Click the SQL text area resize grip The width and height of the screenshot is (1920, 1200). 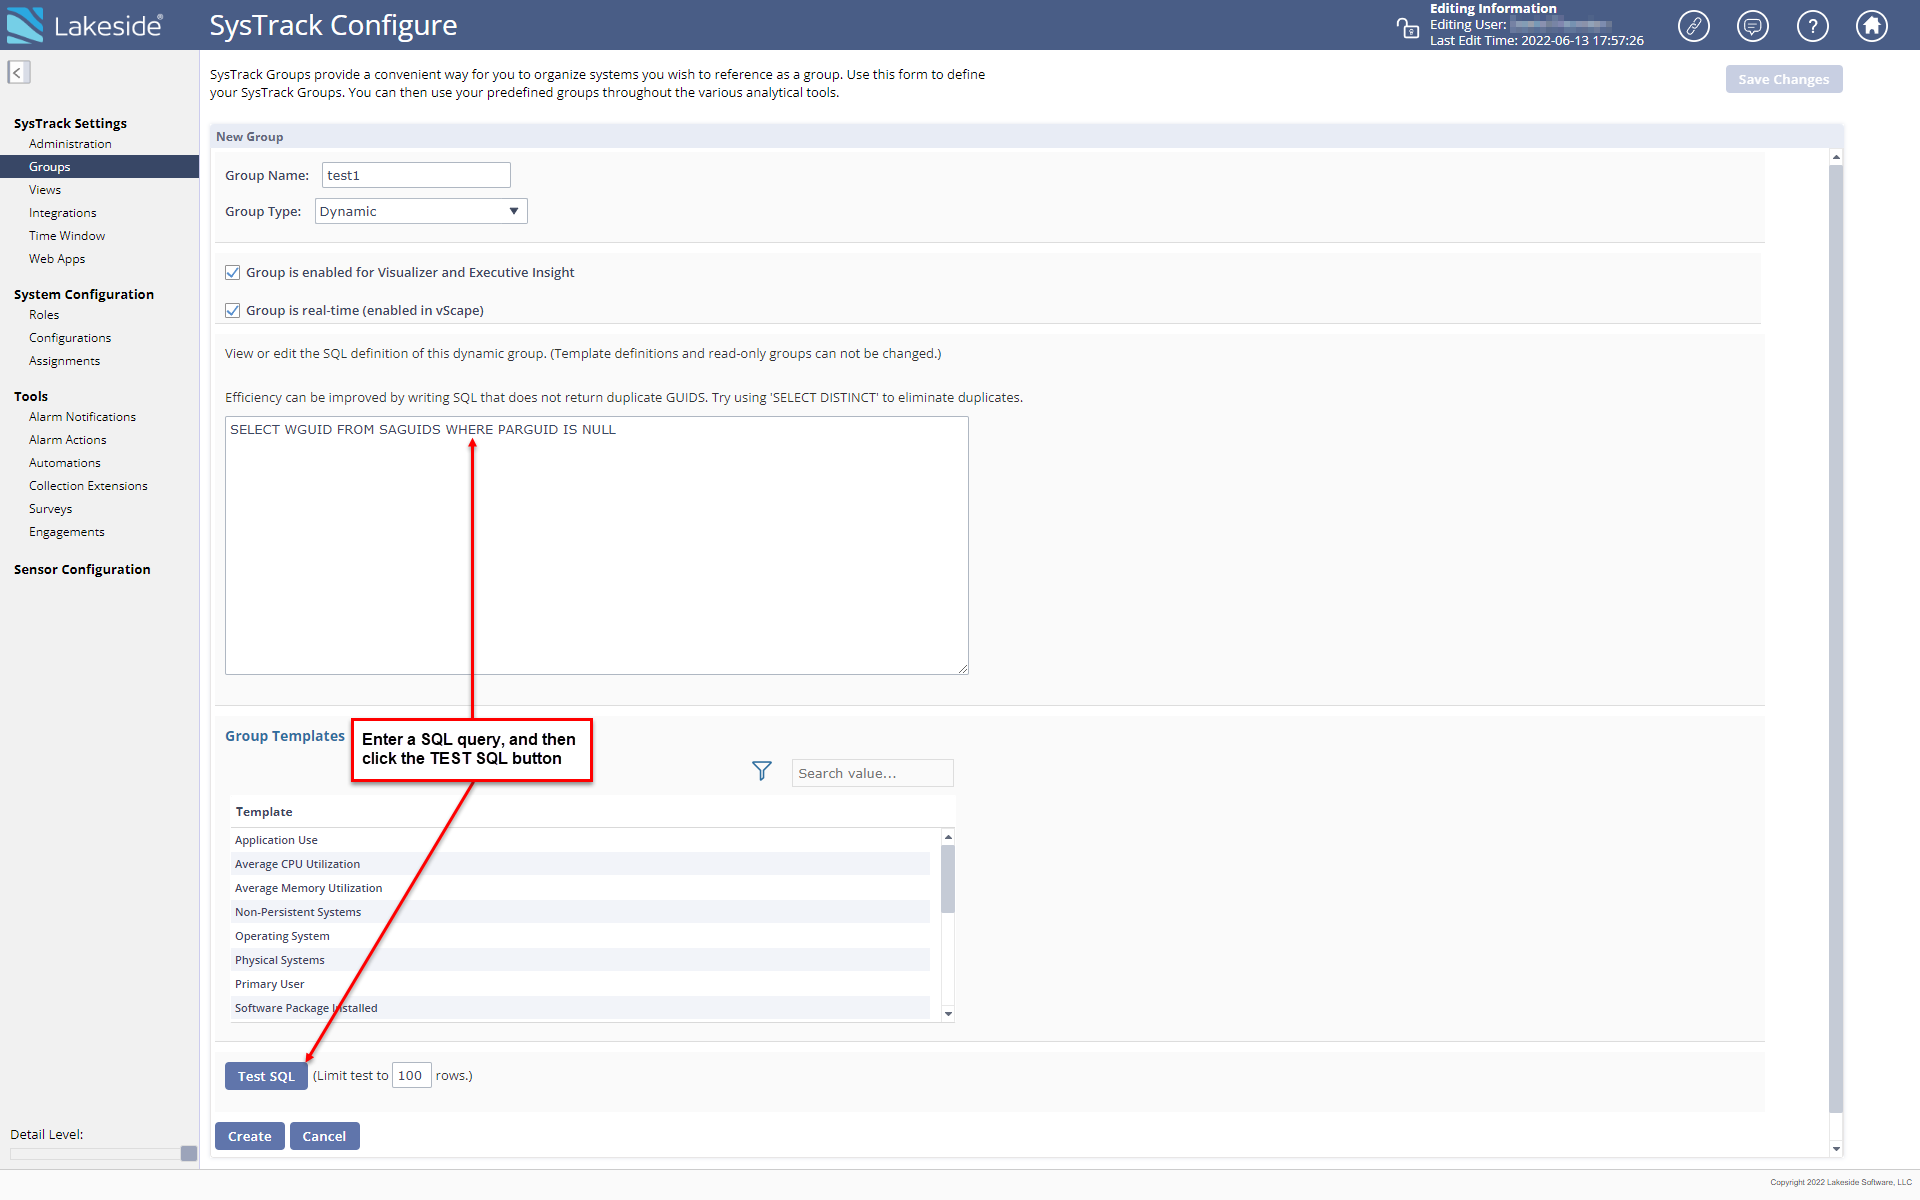click(x=963, y=669)
